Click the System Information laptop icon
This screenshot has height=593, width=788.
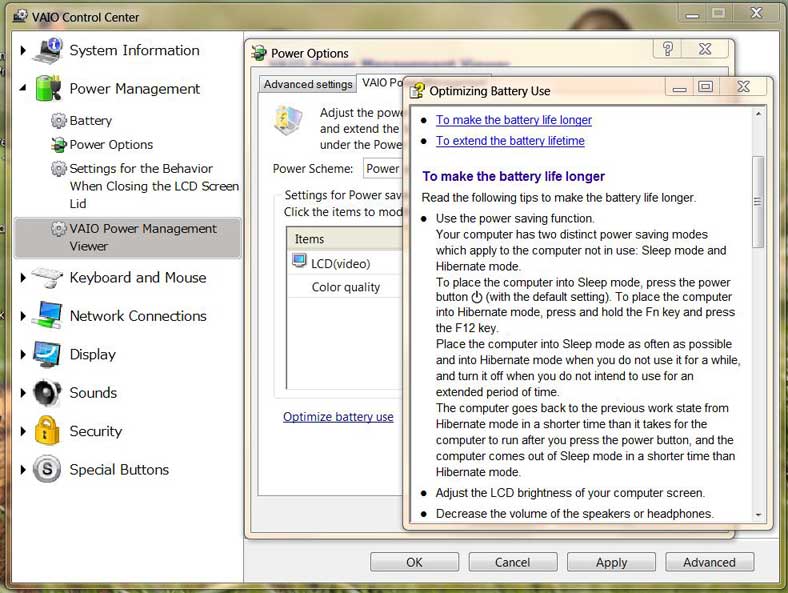tap(47, 50)
